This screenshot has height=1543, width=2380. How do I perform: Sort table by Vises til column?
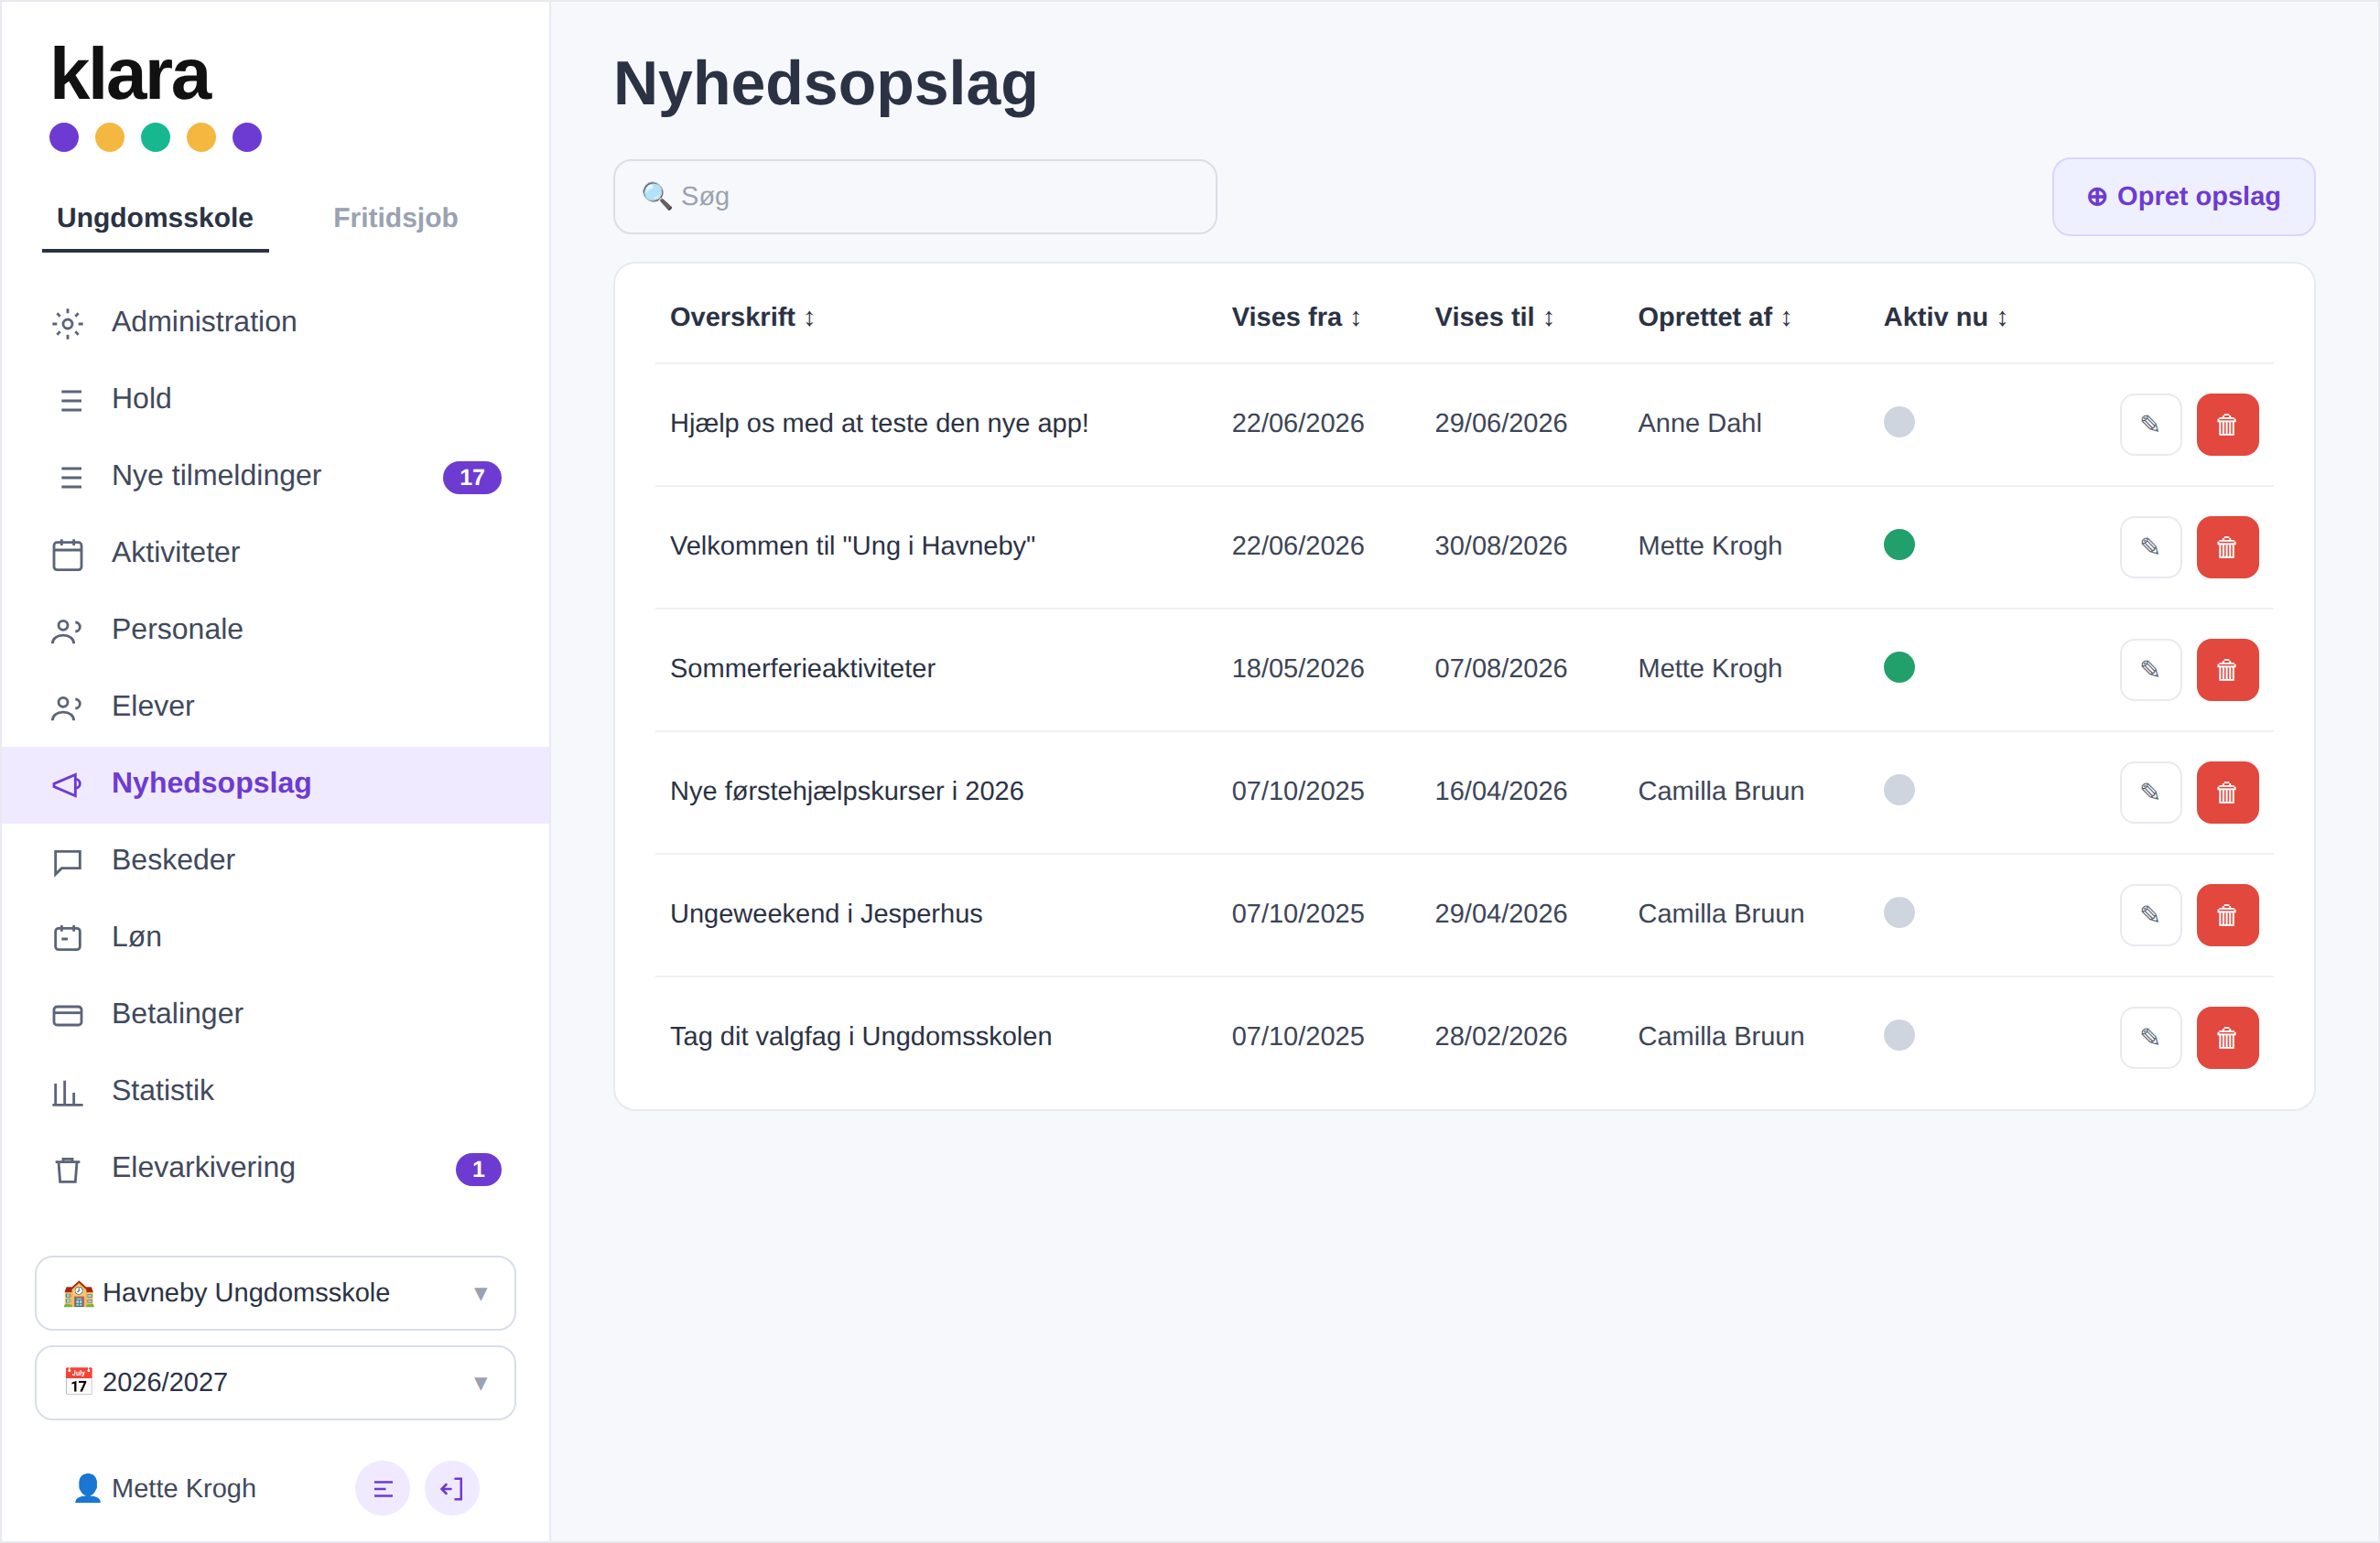(x=1494, y=317)
